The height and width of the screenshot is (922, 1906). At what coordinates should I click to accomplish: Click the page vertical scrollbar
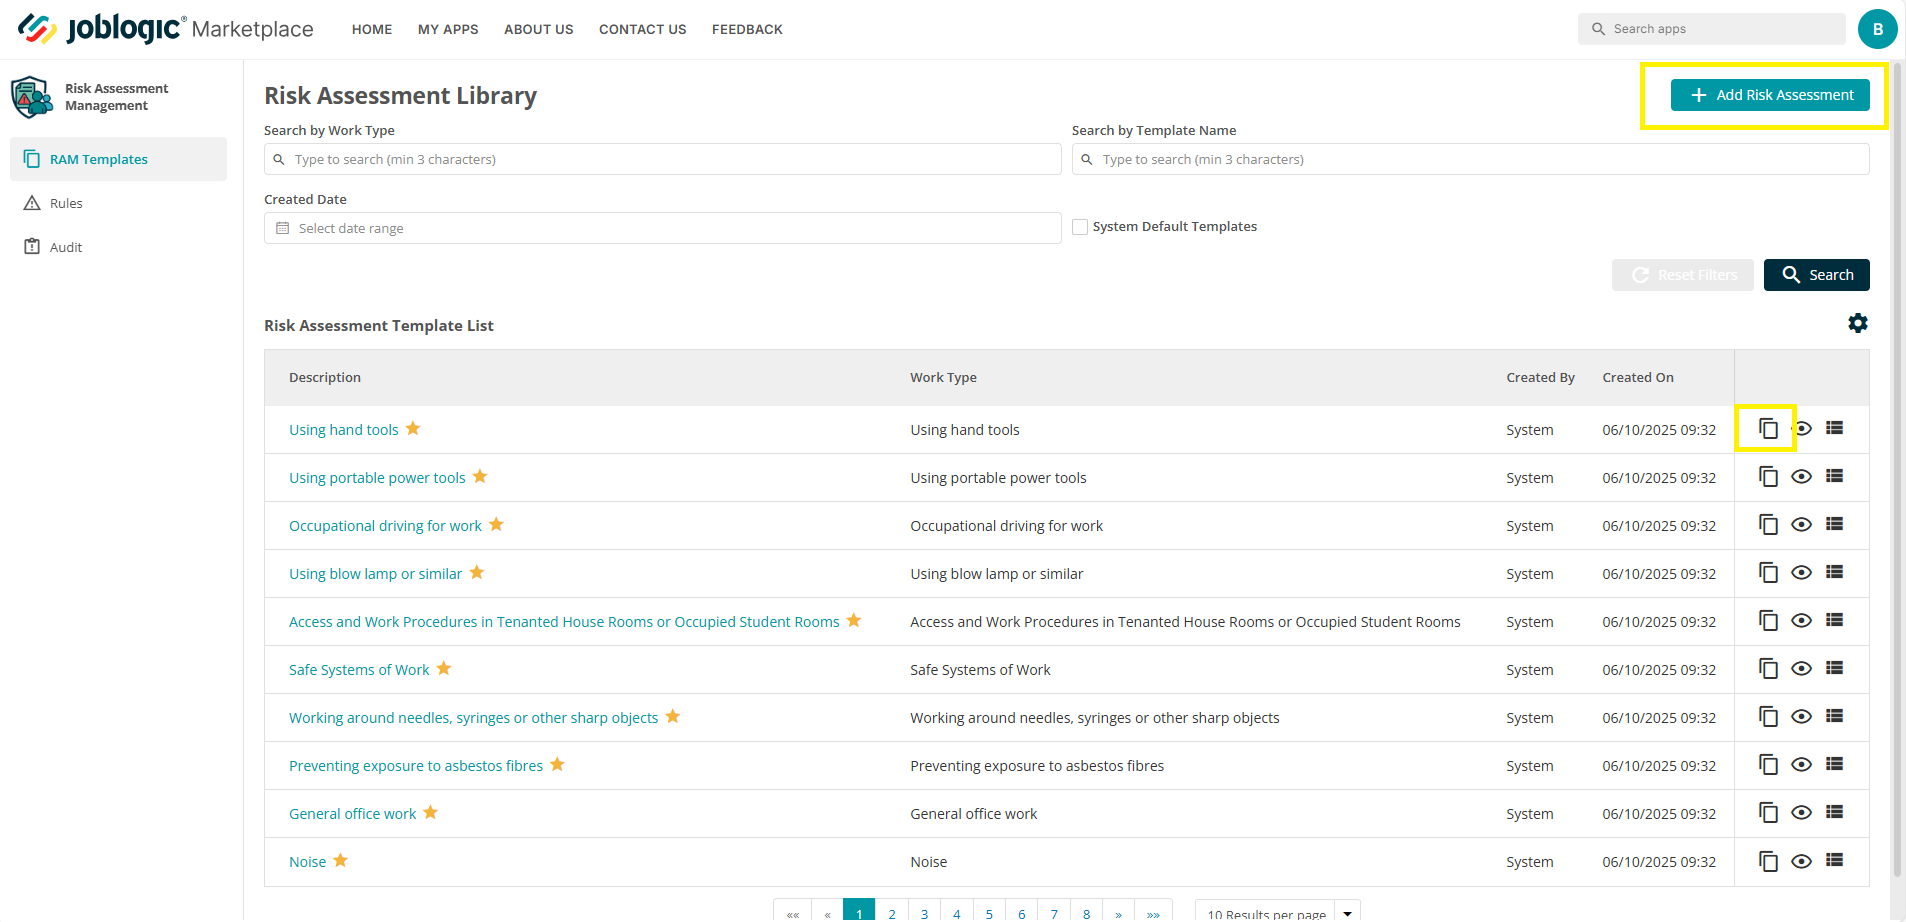[1898, 470]
